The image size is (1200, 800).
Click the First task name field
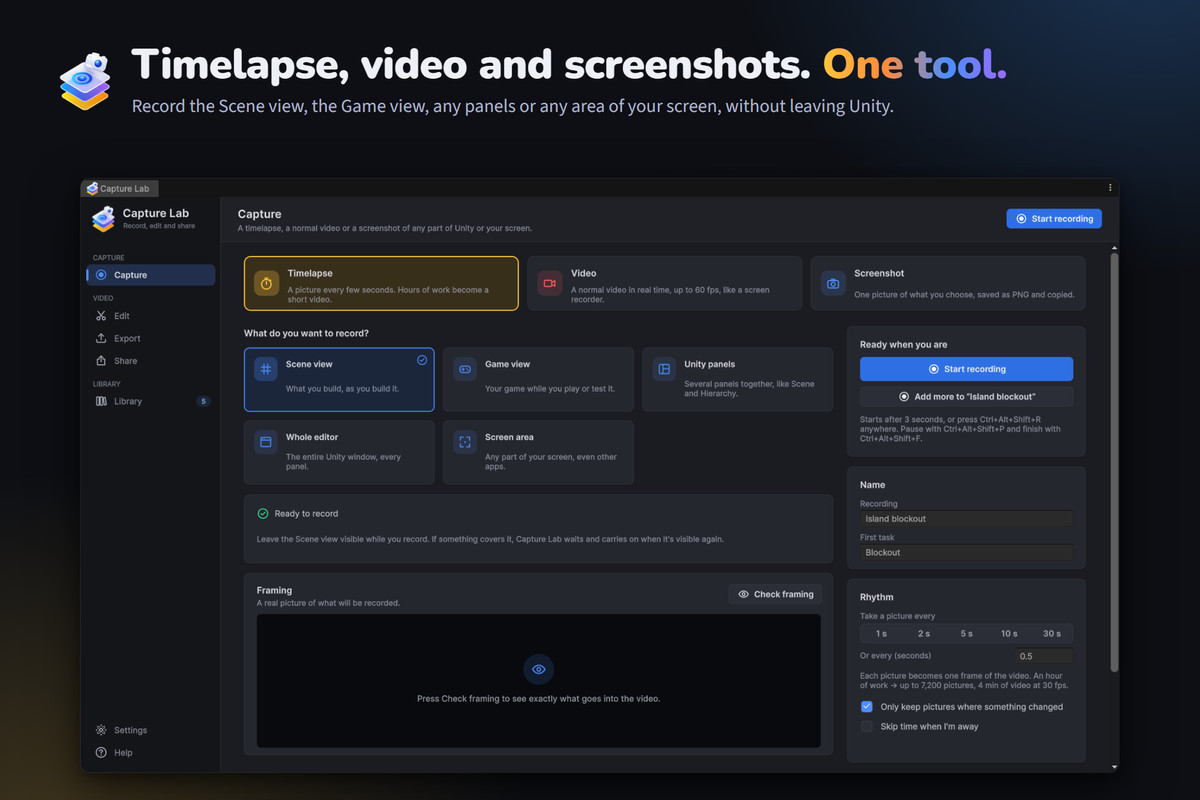[x=966, y=552]
